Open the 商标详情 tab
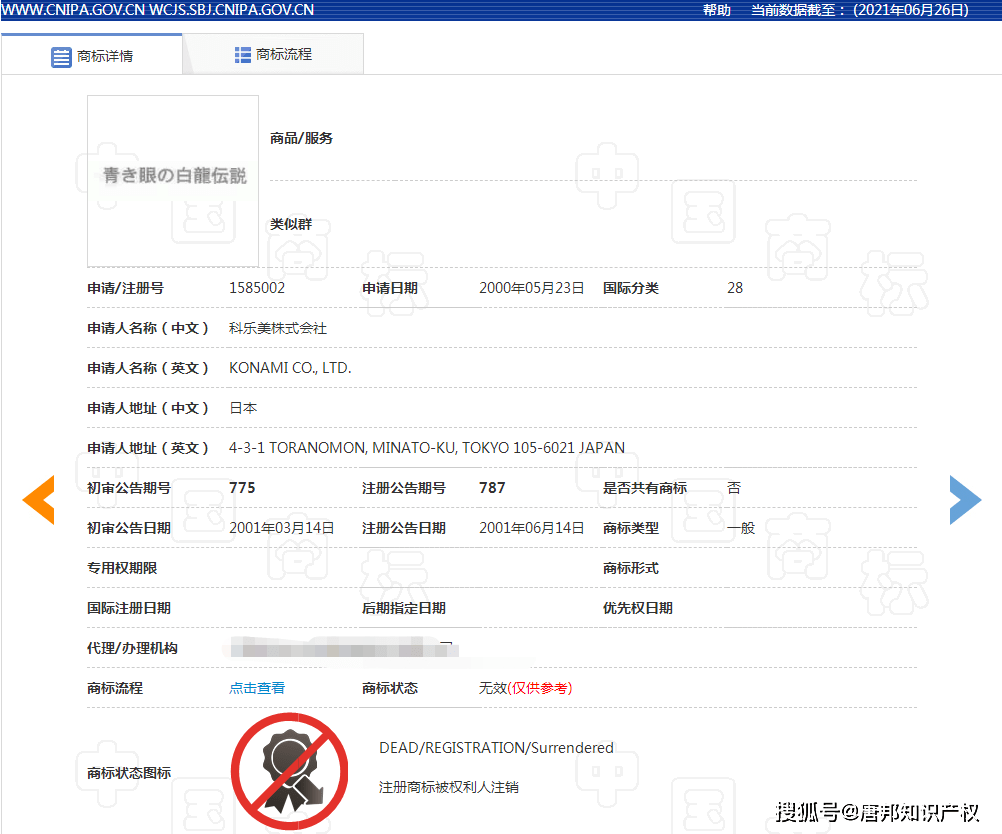The image size is (1002, 834). coord(92,54)
